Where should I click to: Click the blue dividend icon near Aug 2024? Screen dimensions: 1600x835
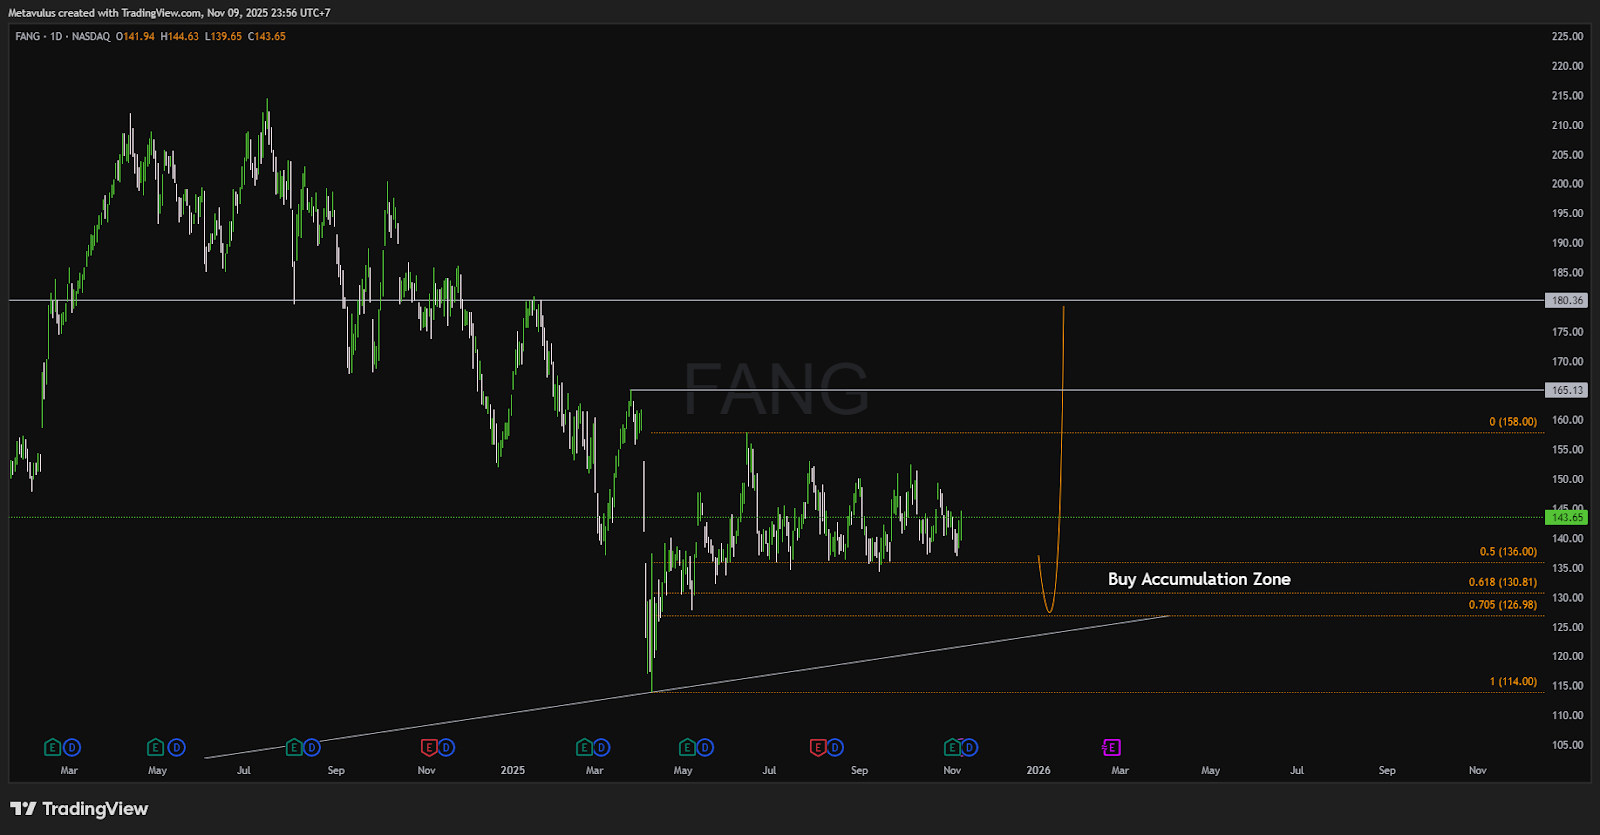[312, 747]
